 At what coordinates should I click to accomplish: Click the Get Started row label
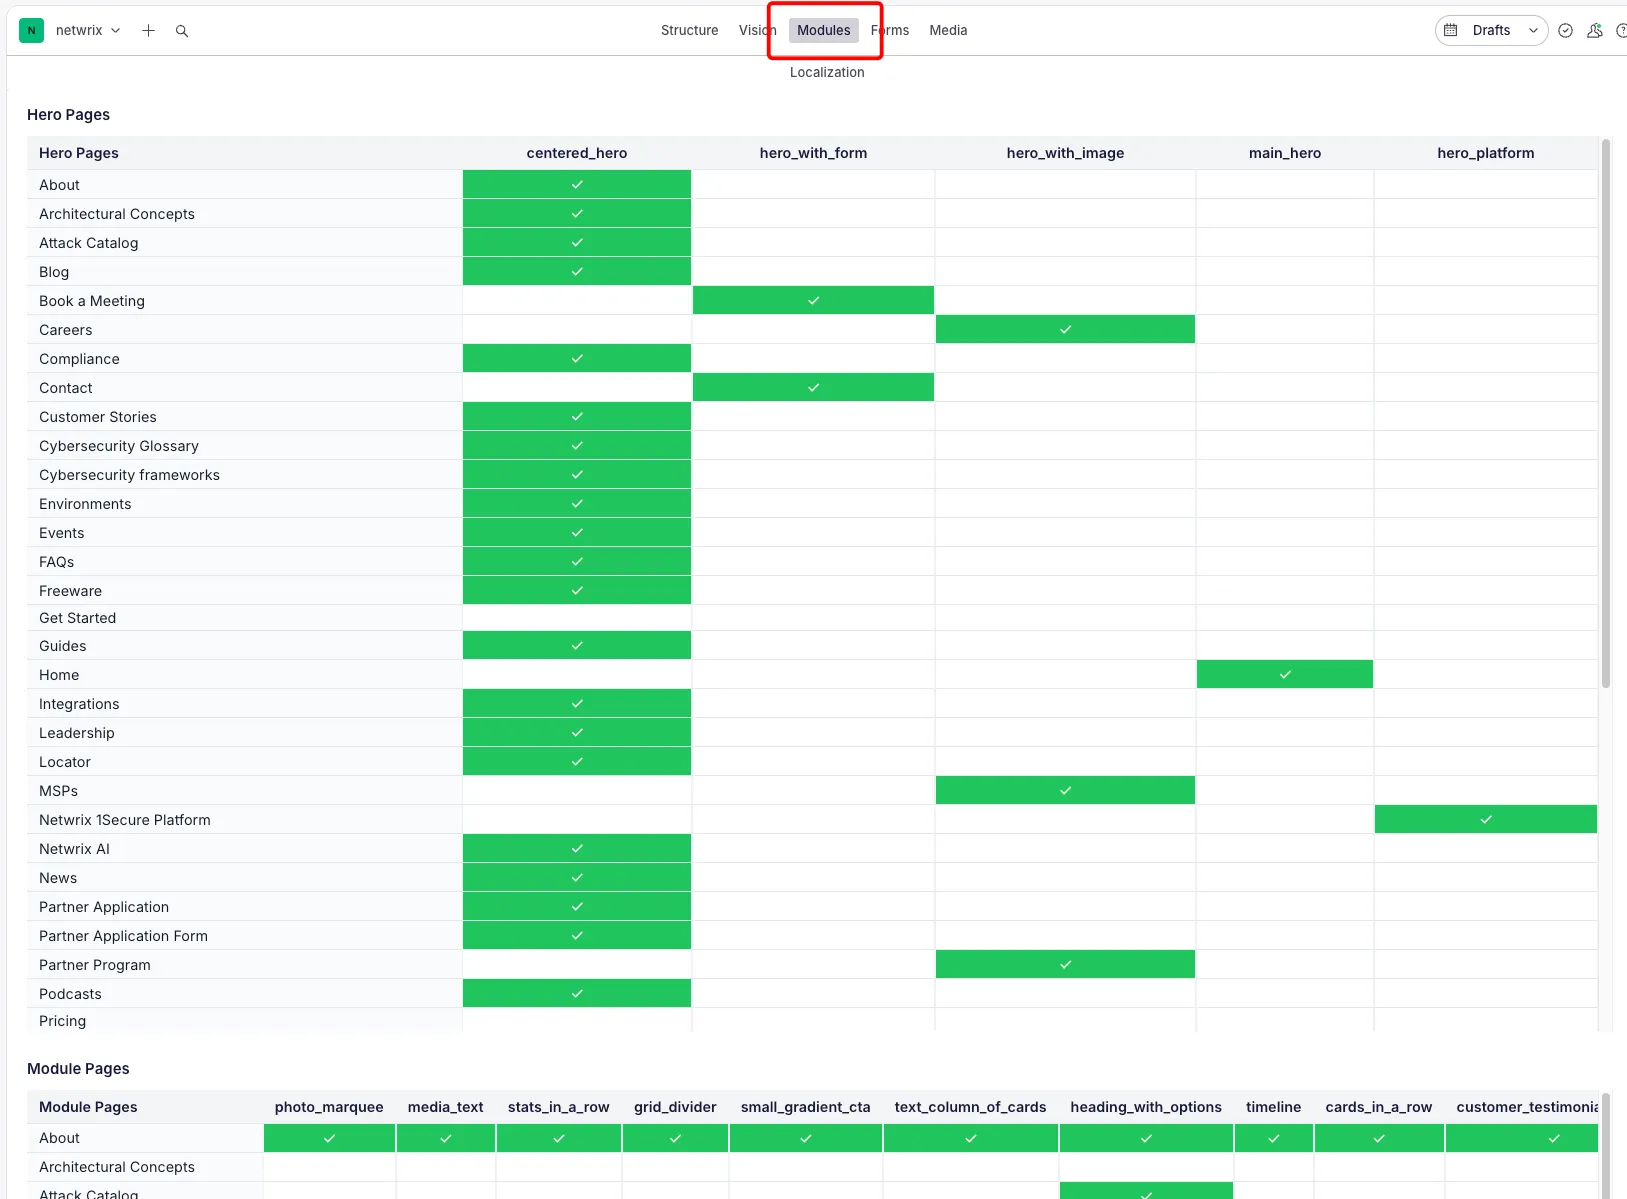click(x=77, y=617)
